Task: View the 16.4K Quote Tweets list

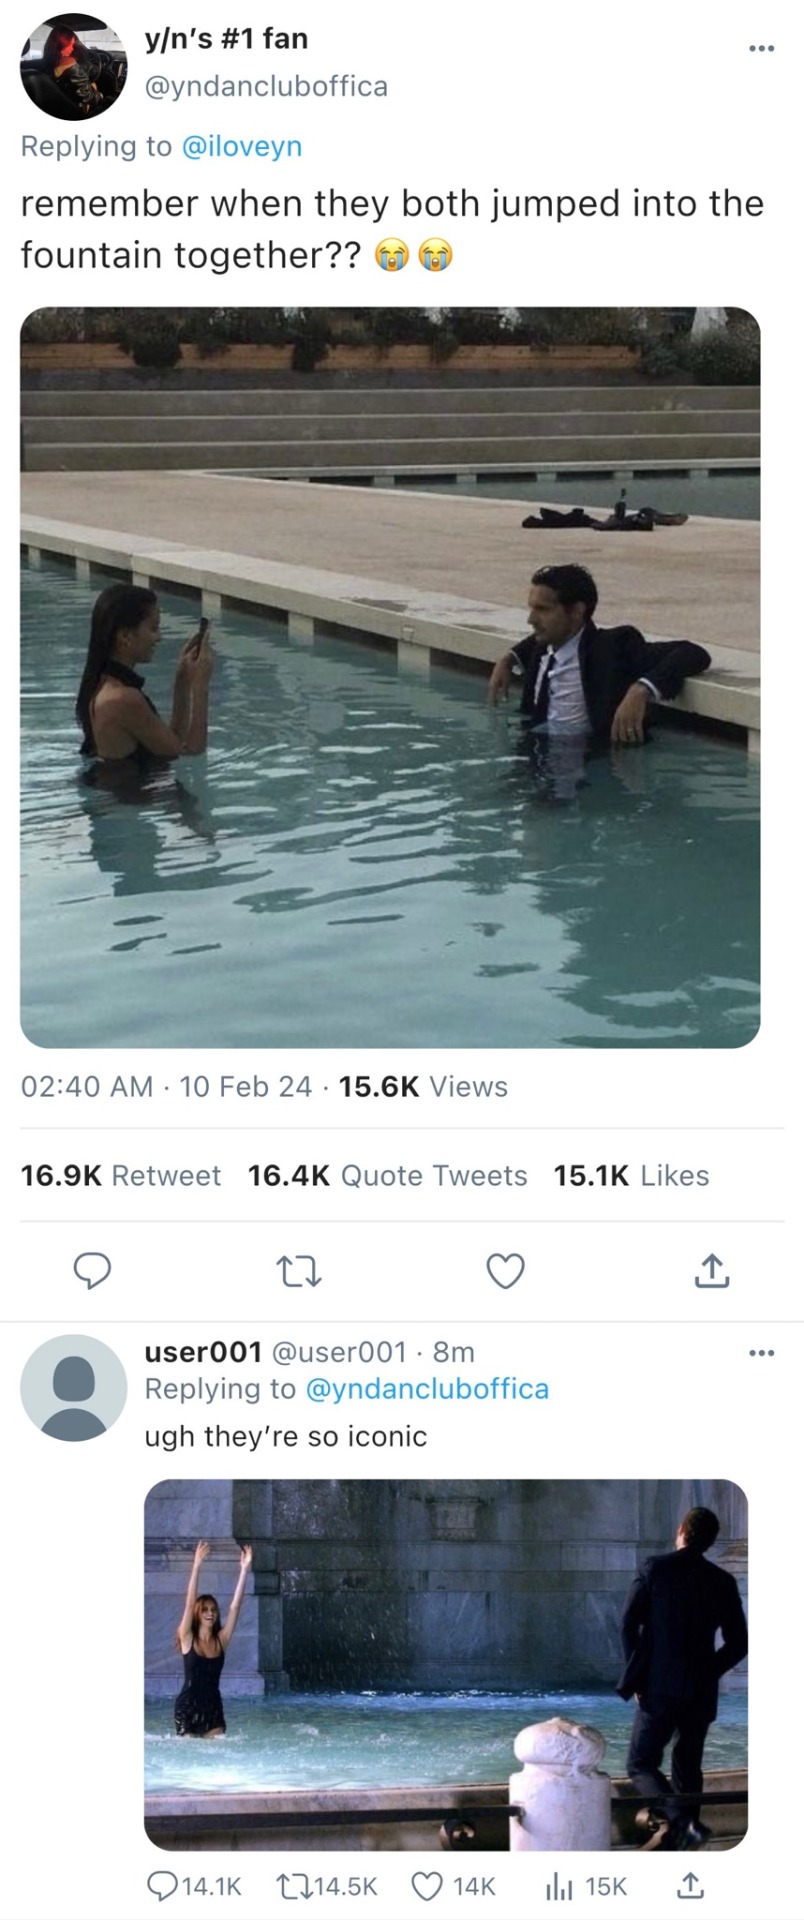Action: pyautogui.click(x=387, y=1175)
